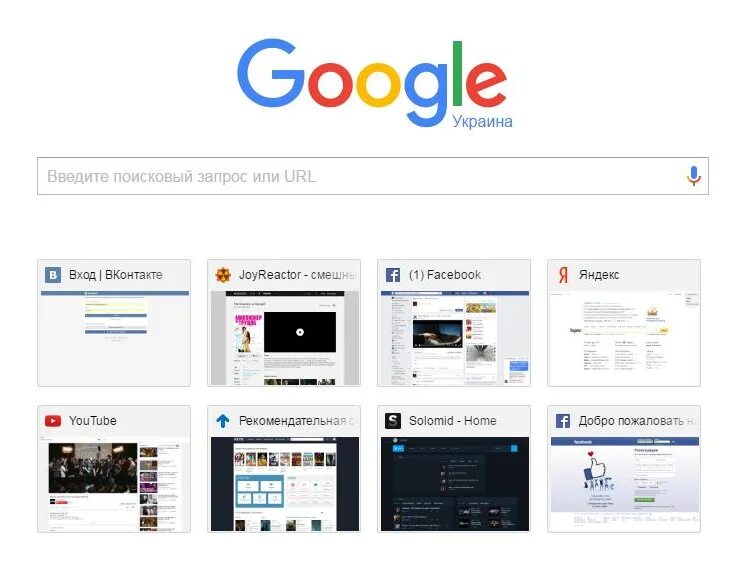Click the VKontakte favicon

53,275
